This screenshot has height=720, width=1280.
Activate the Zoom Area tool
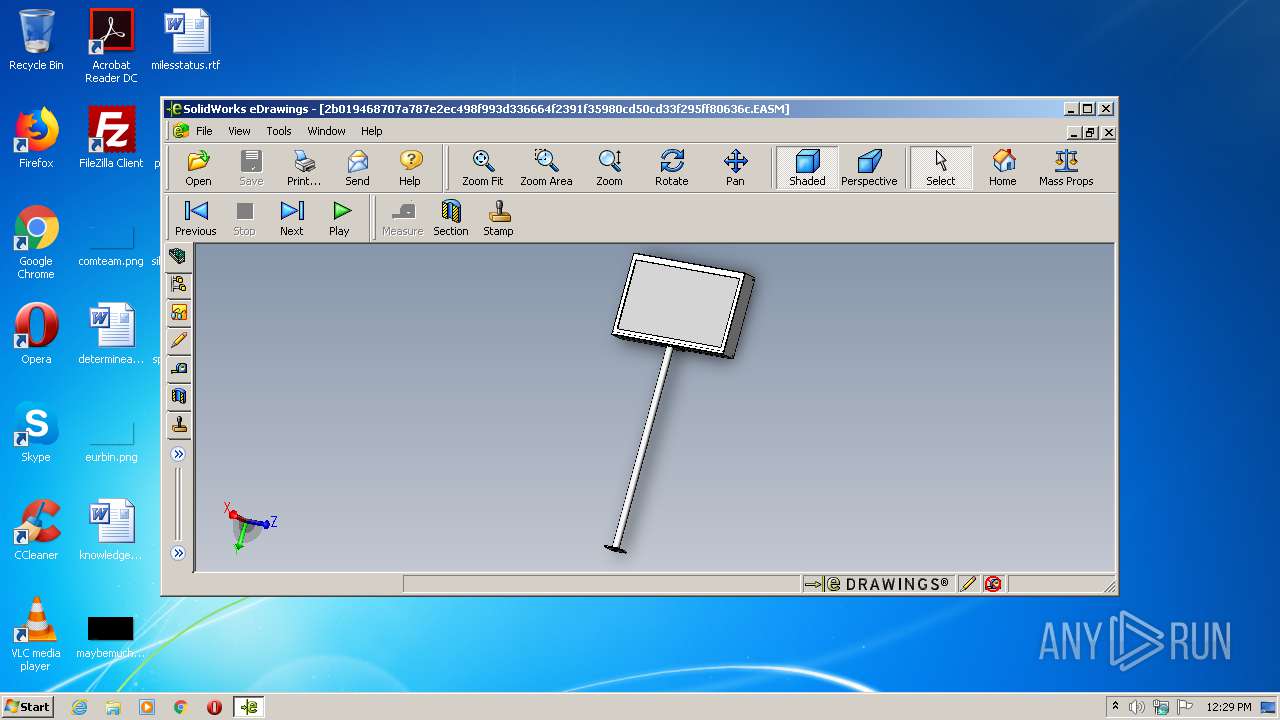546,167
